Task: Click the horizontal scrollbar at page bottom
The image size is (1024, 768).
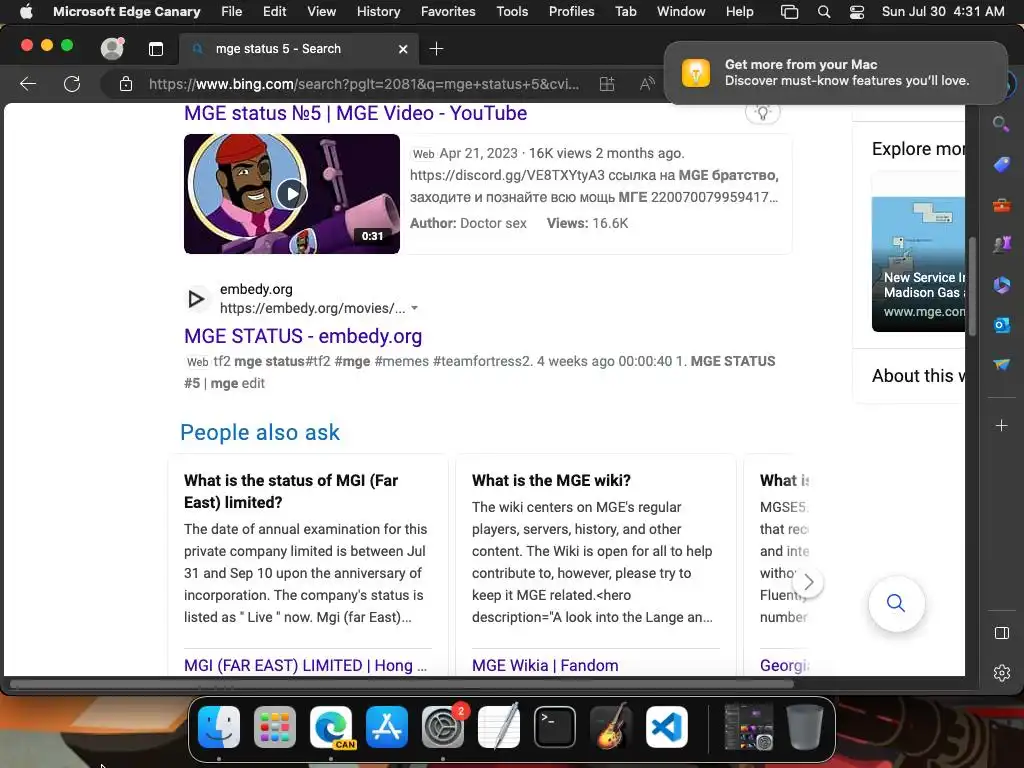Action: (x=402, y=684)
